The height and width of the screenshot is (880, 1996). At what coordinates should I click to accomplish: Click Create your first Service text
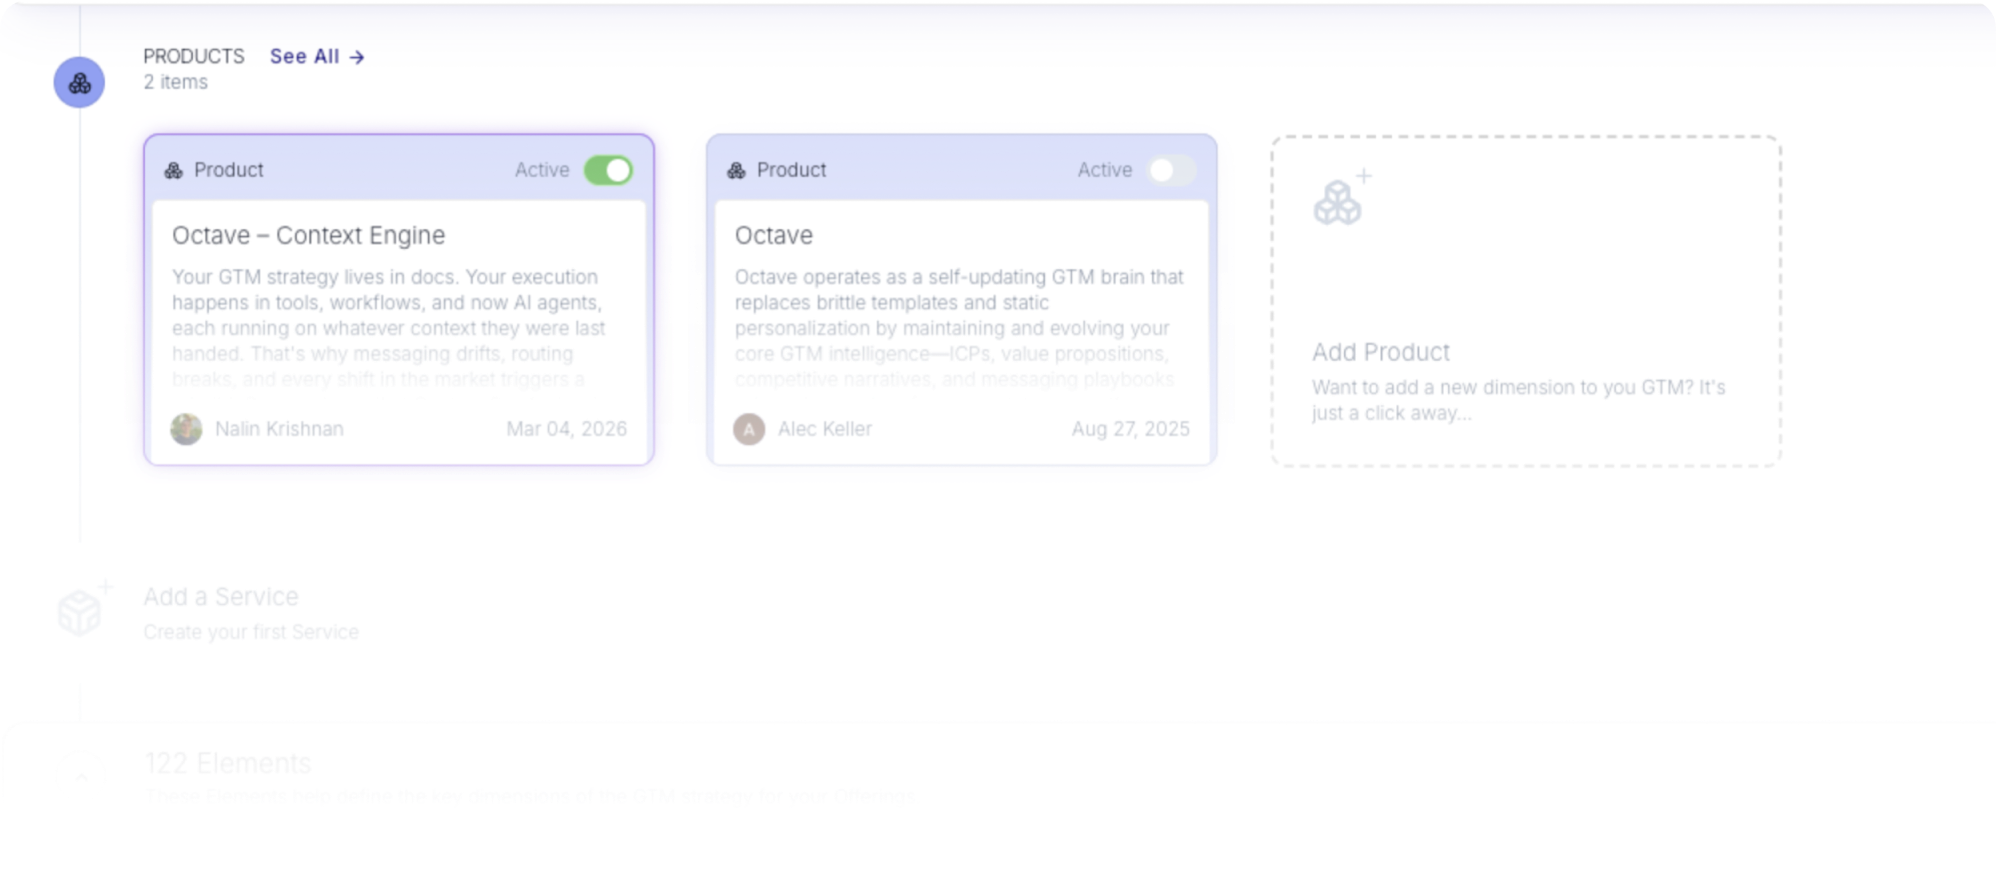click(251, 632)
